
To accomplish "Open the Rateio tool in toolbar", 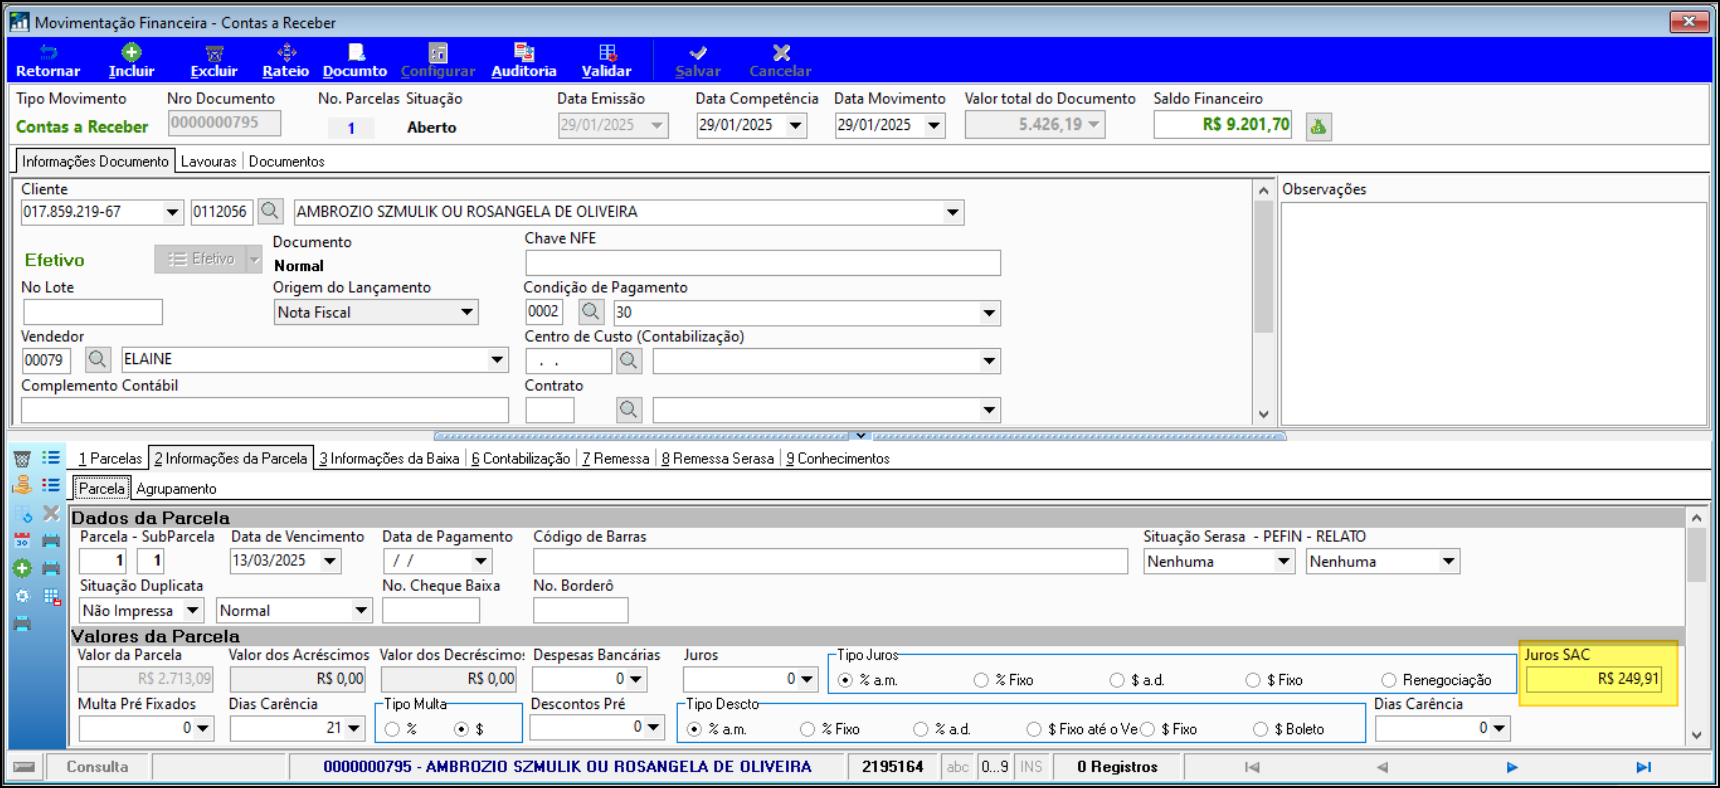I will pyautogui.click(x=286, y=60).
